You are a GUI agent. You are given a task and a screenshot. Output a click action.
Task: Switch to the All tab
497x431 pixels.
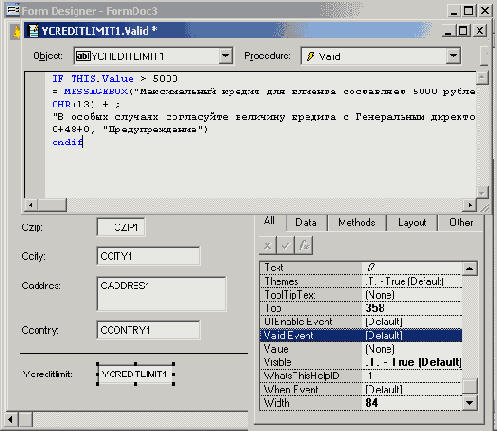coord(269,221)
